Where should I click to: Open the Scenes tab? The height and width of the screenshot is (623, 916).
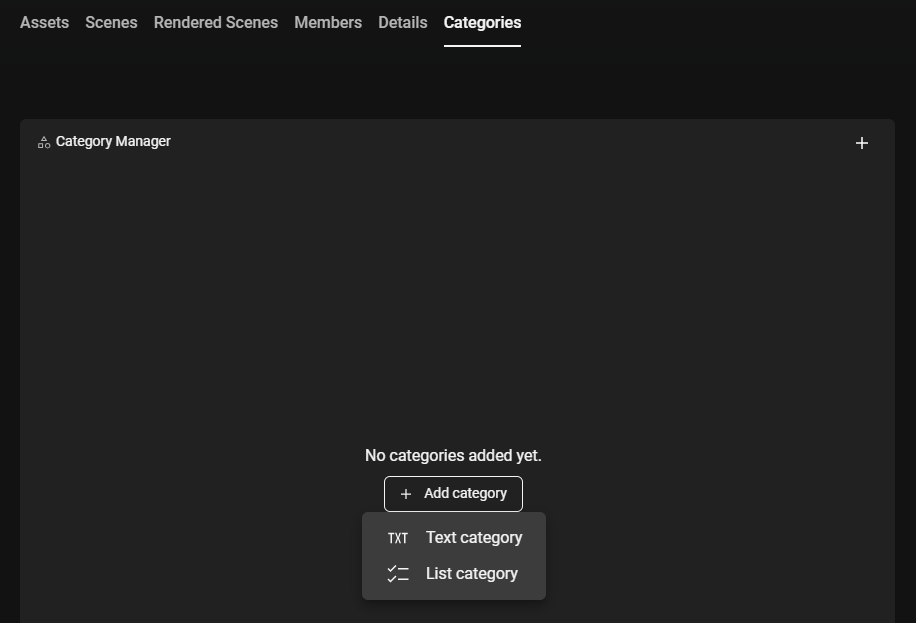point(111,22)
